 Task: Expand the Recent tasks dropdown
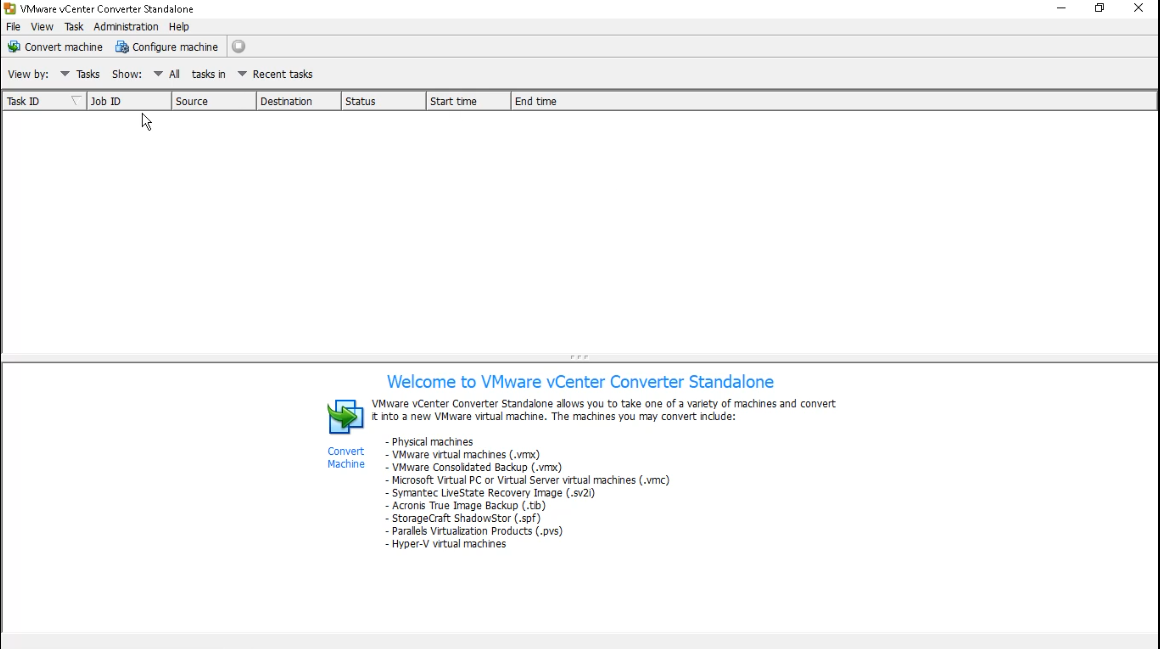(x=275, y=74)
